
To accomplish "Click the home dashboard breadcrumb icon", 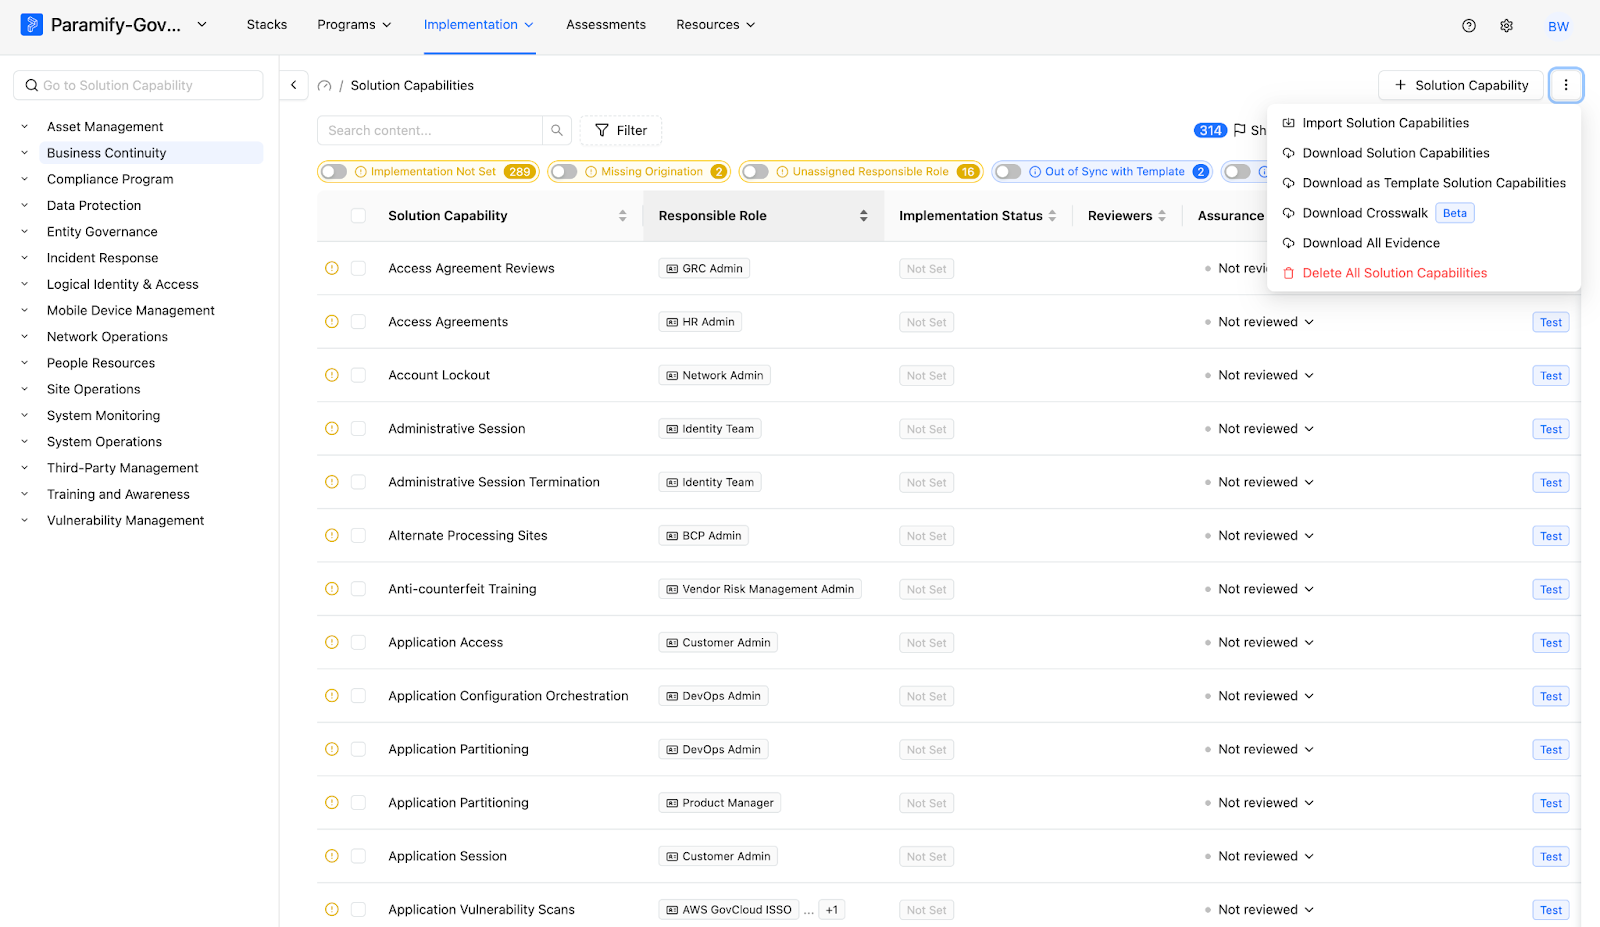I will (x=324, y=86).
